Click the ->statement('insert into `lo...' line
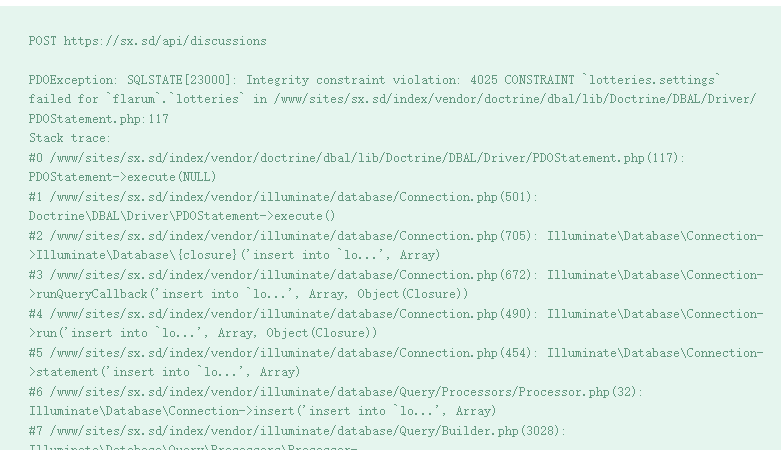781x450 pixels. pyautogui.click(x=164, y=372)
